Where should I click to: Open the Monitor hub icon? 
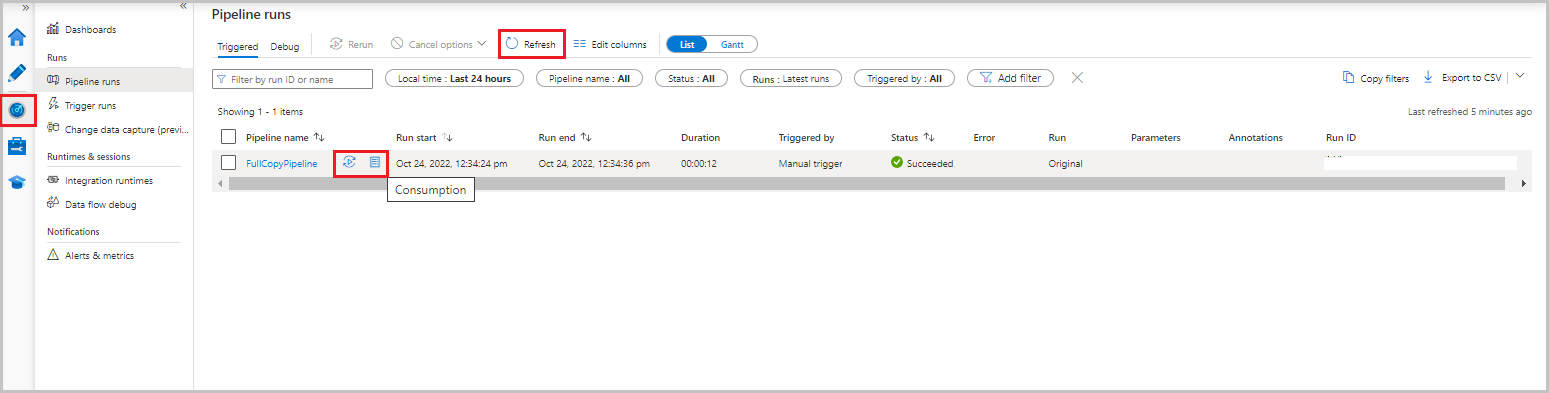click(17, 110)
